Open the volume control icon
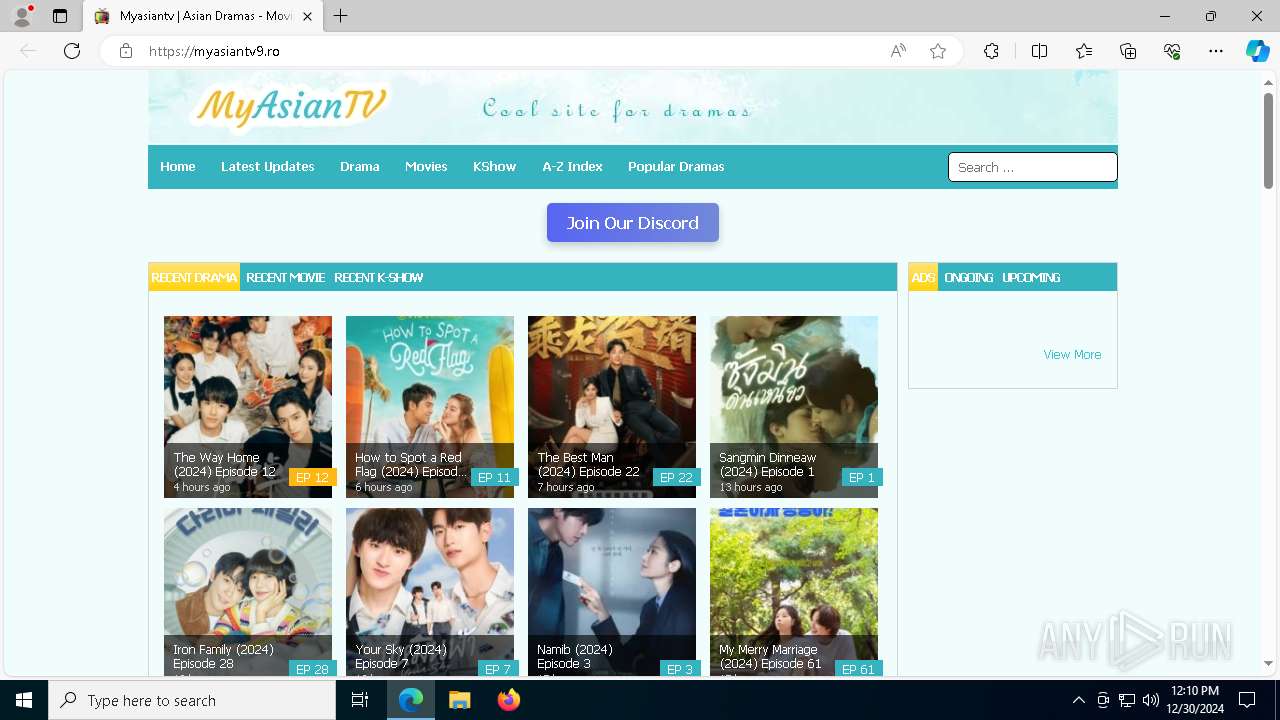Image resolution: width=1280 pixels, height=720 pixels. [1151, 700]
